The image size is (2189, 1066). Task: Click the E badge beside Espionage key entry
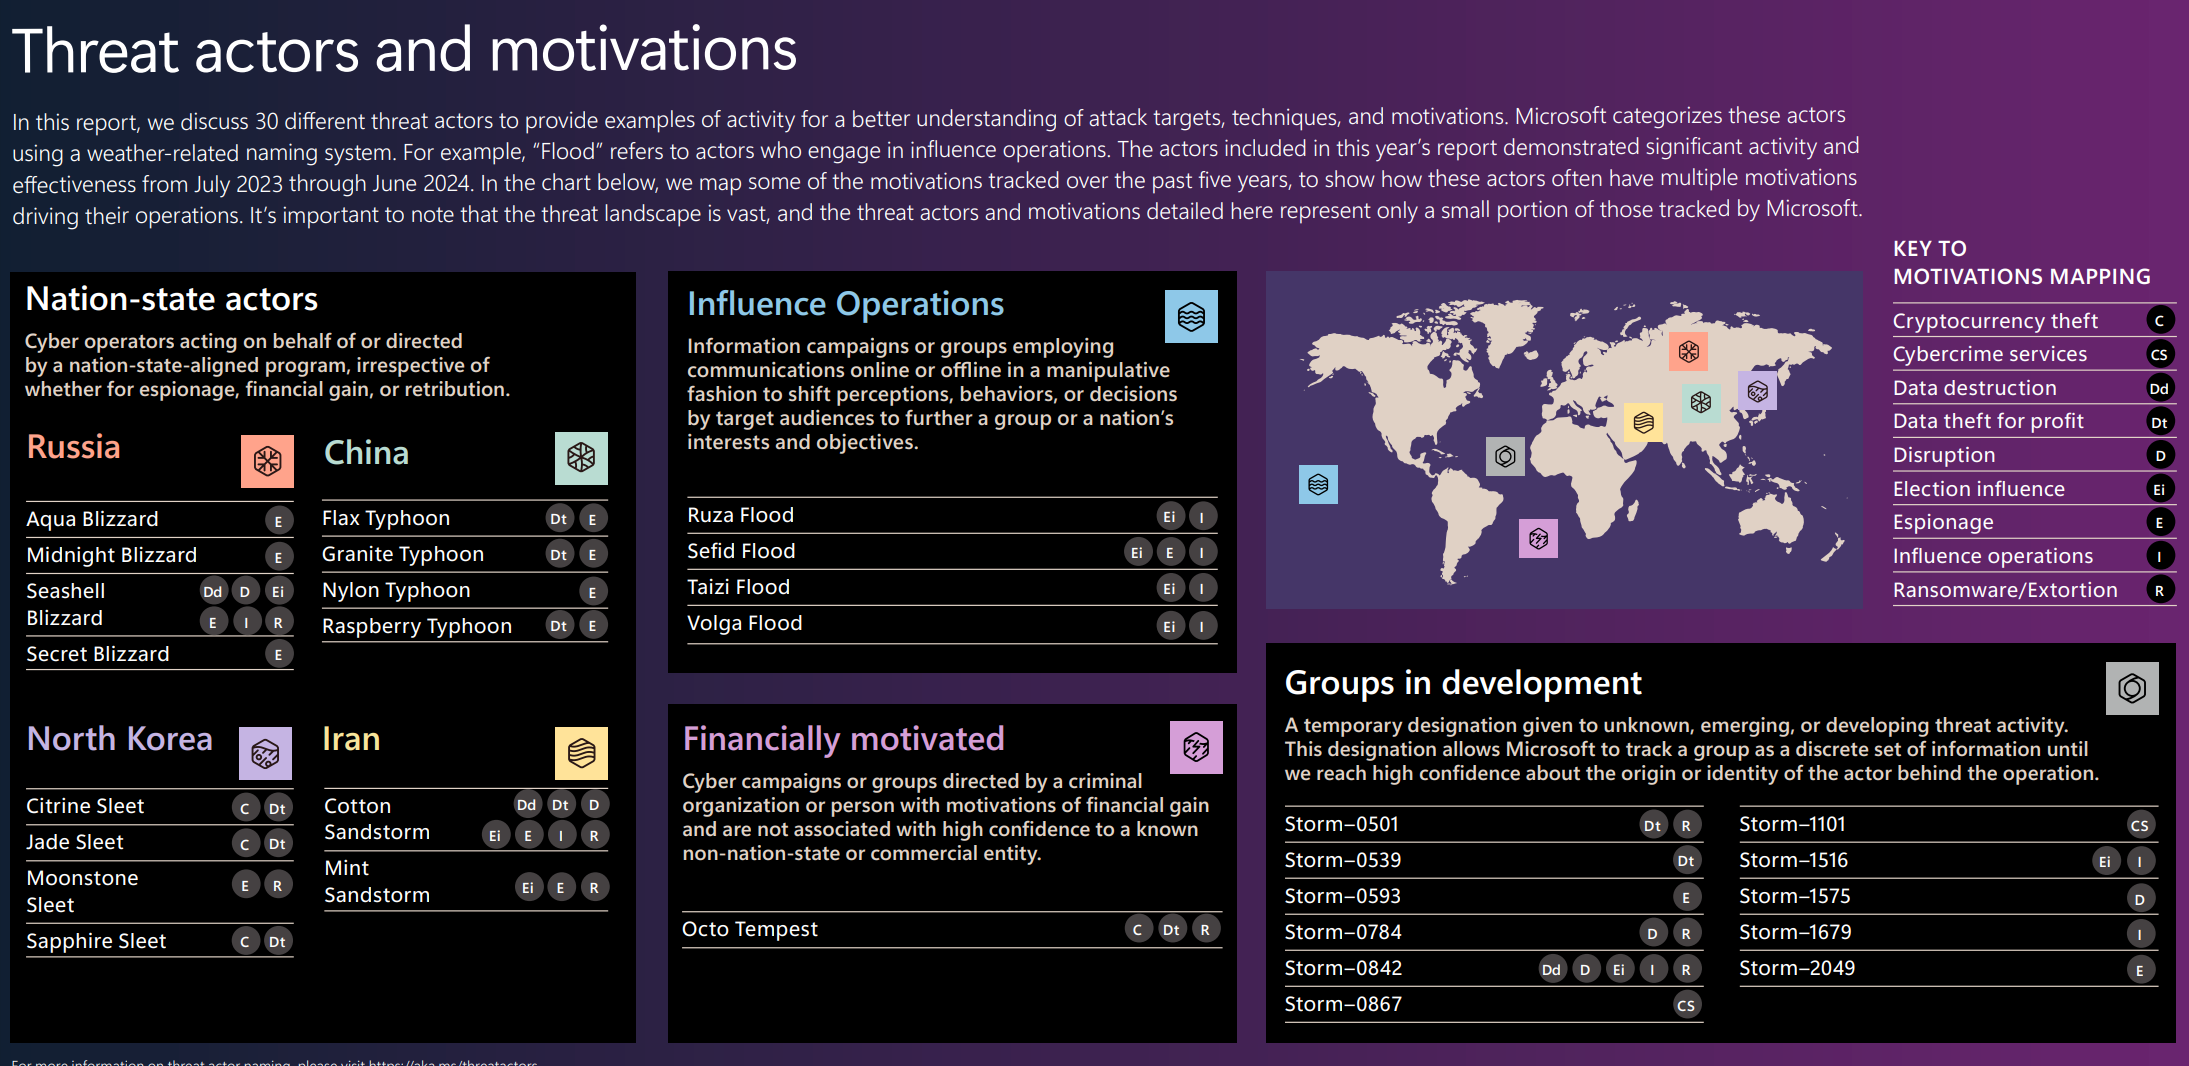[x=2160, y=522]
